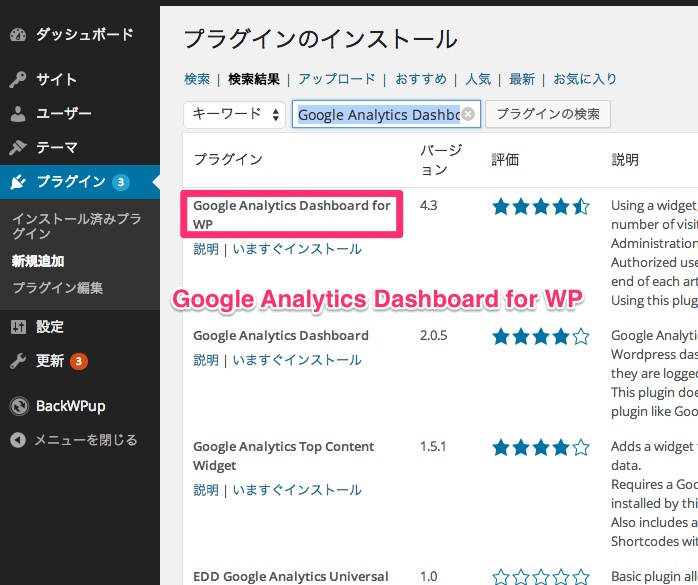The height and width of the screenshot is (585, 698).
Task: Click version 2.0.5 cell
Action: pos(433,335)
